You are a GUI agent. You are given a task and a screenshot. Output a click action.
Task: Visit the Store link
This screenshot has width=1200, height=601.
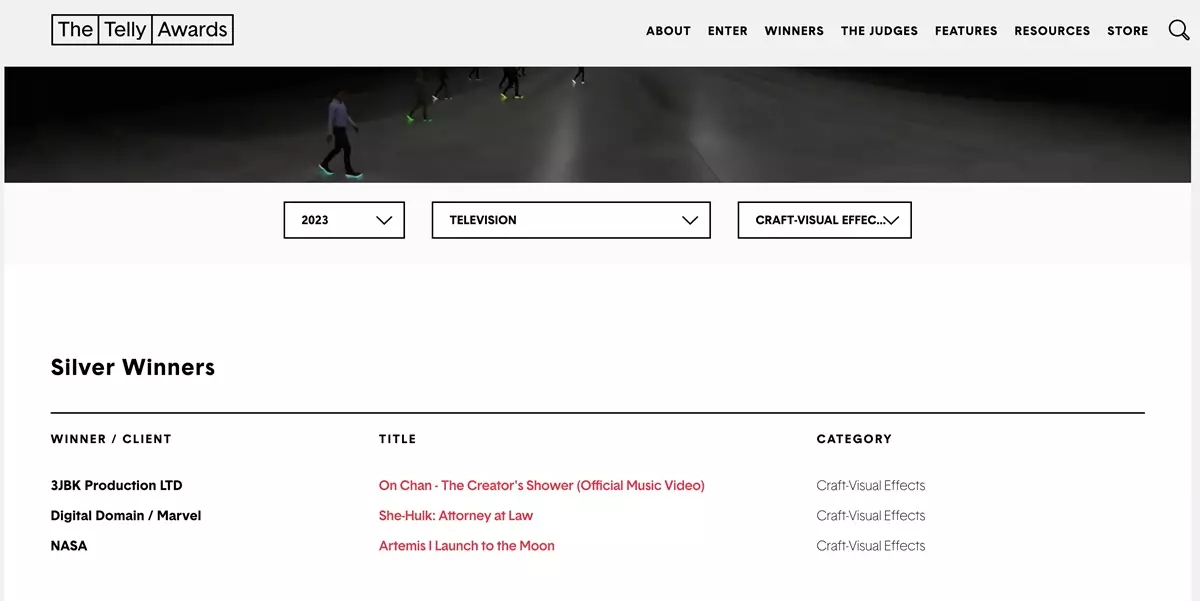[x=1127, y=31]
